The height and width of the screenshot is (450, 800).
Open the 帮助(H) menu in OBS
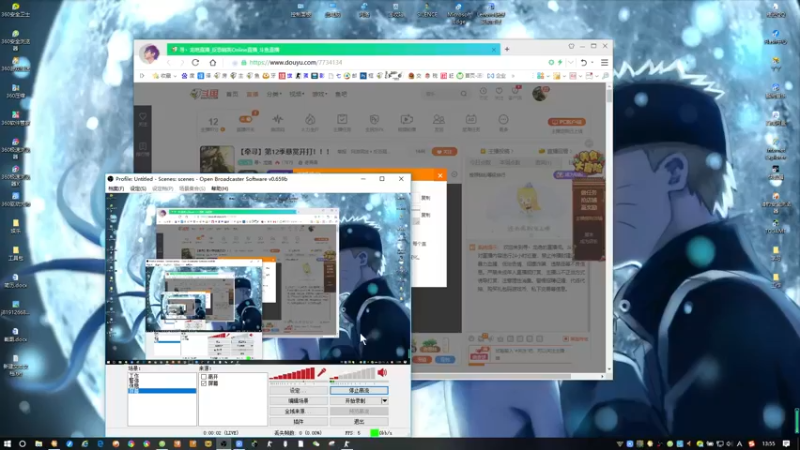pos(220,189)
